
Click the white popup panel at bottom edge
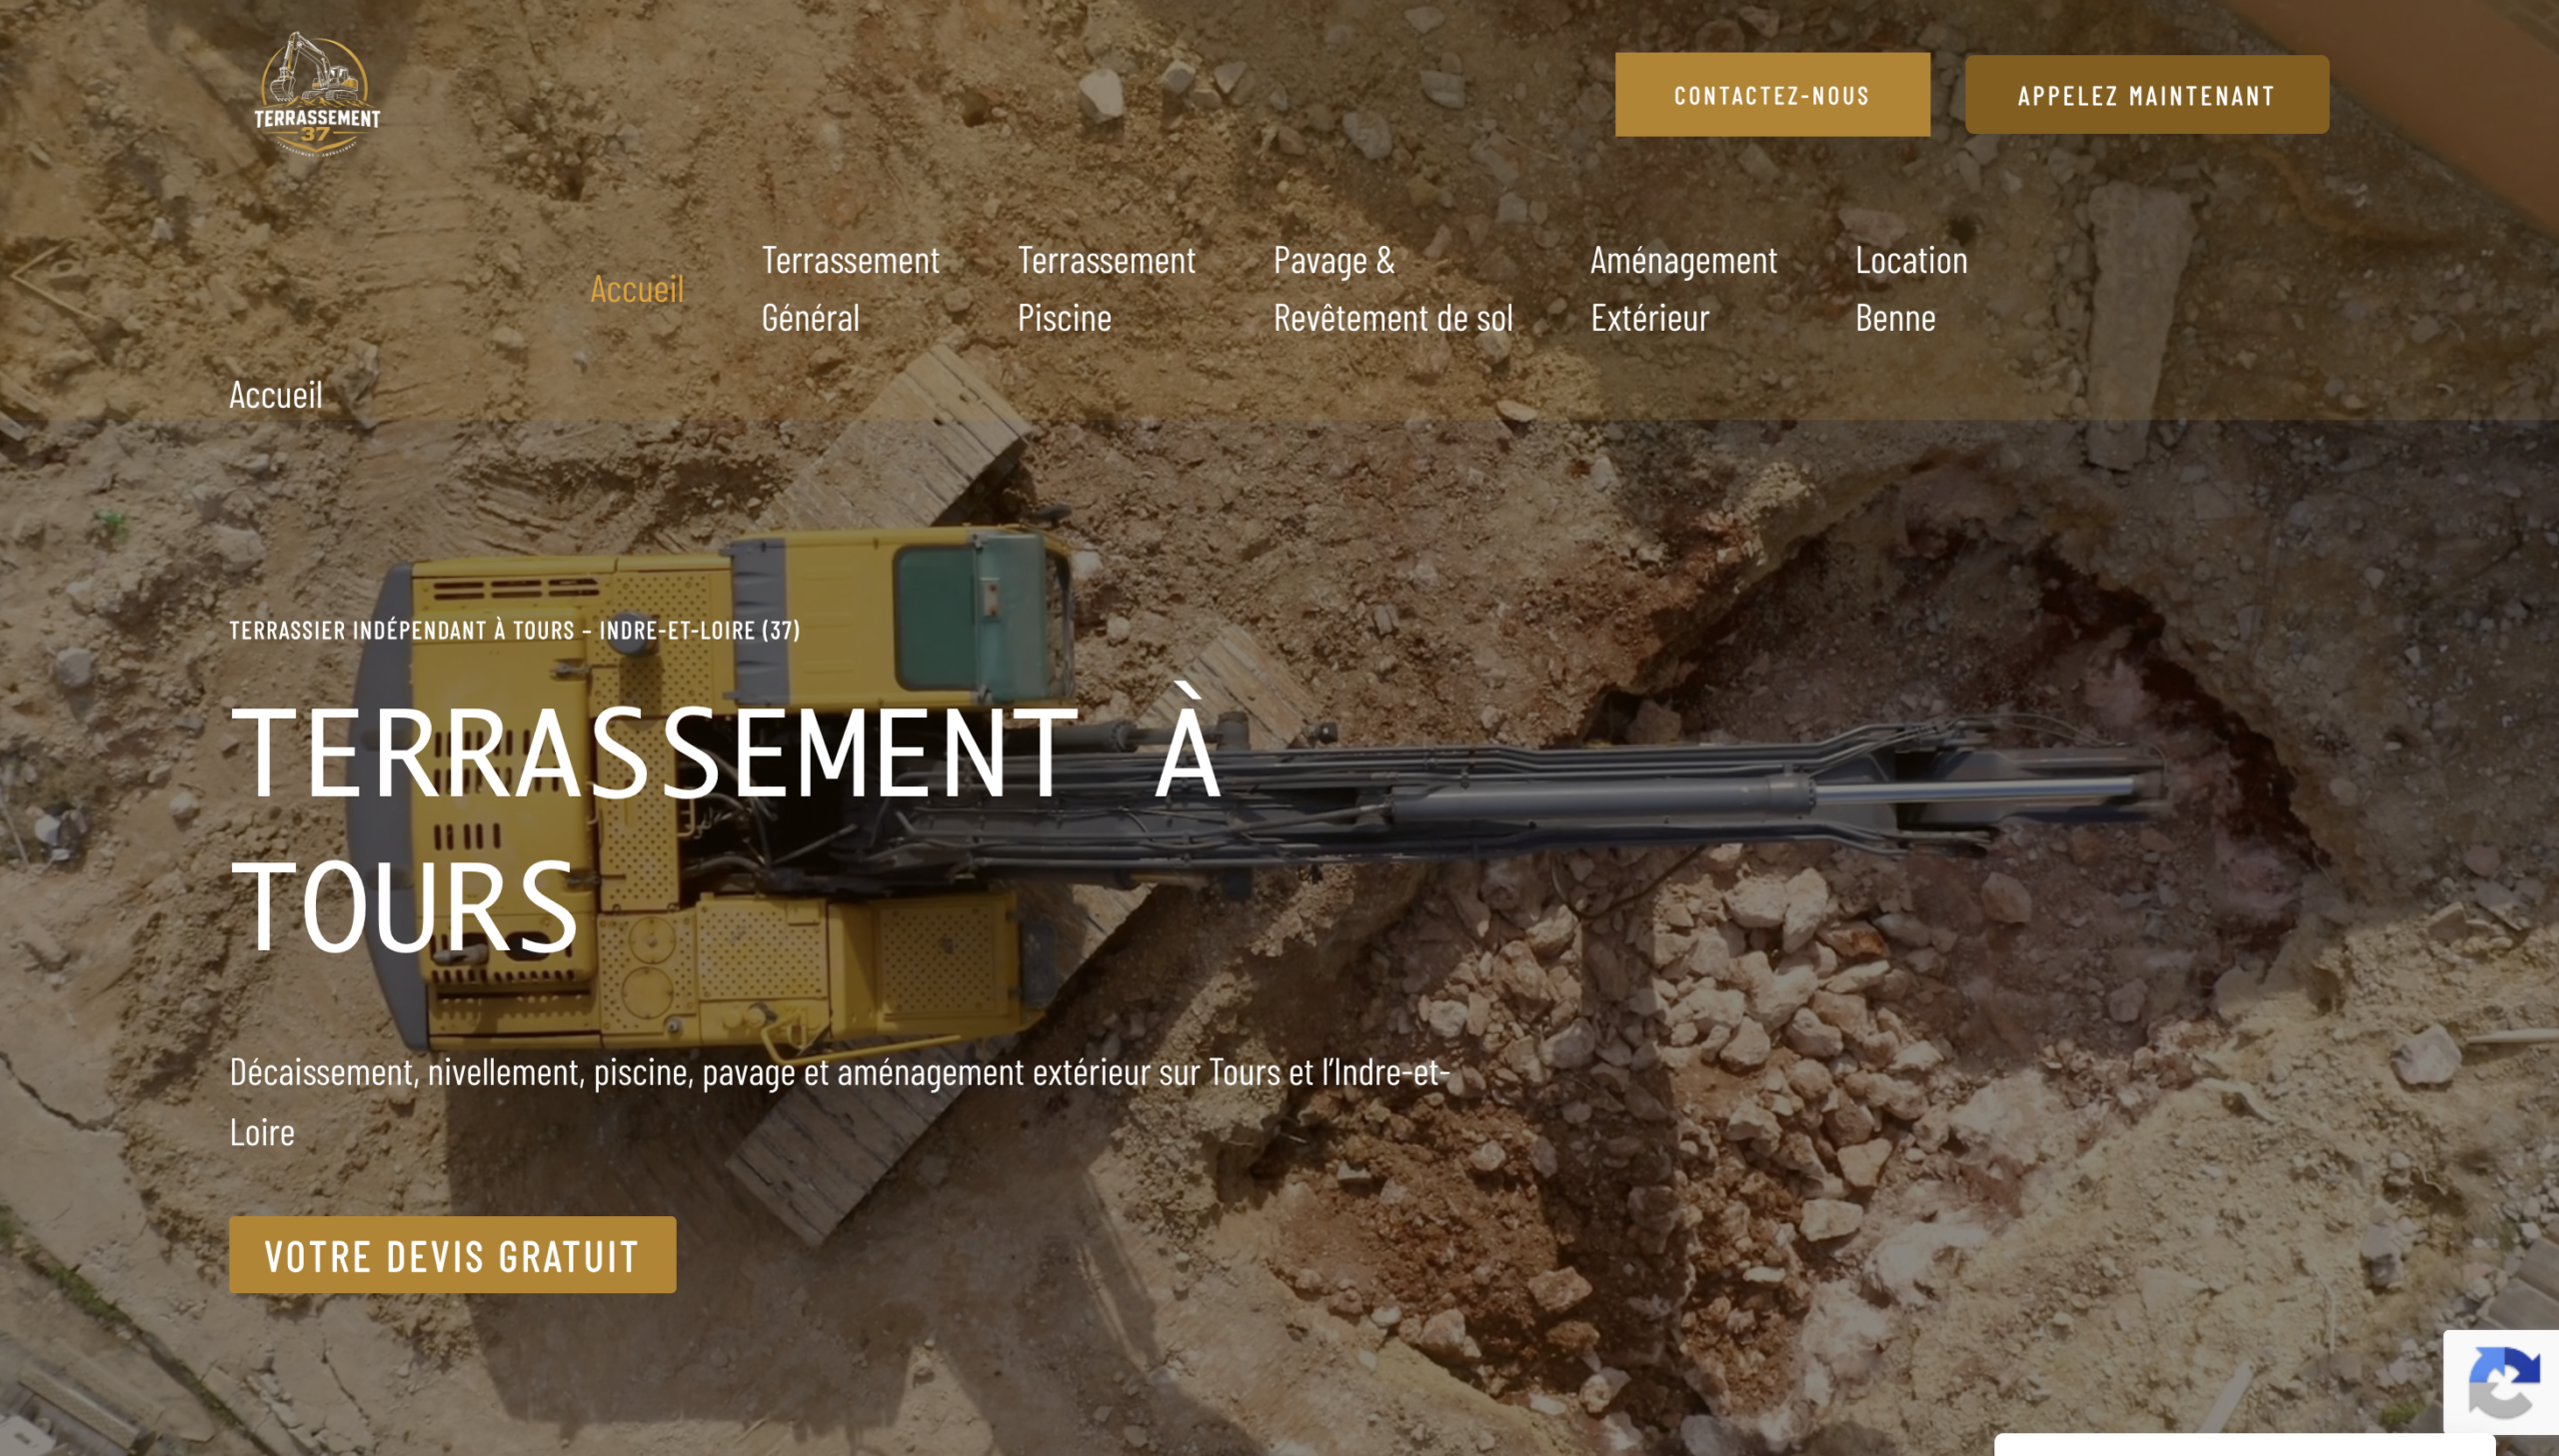[2245, 1446]
